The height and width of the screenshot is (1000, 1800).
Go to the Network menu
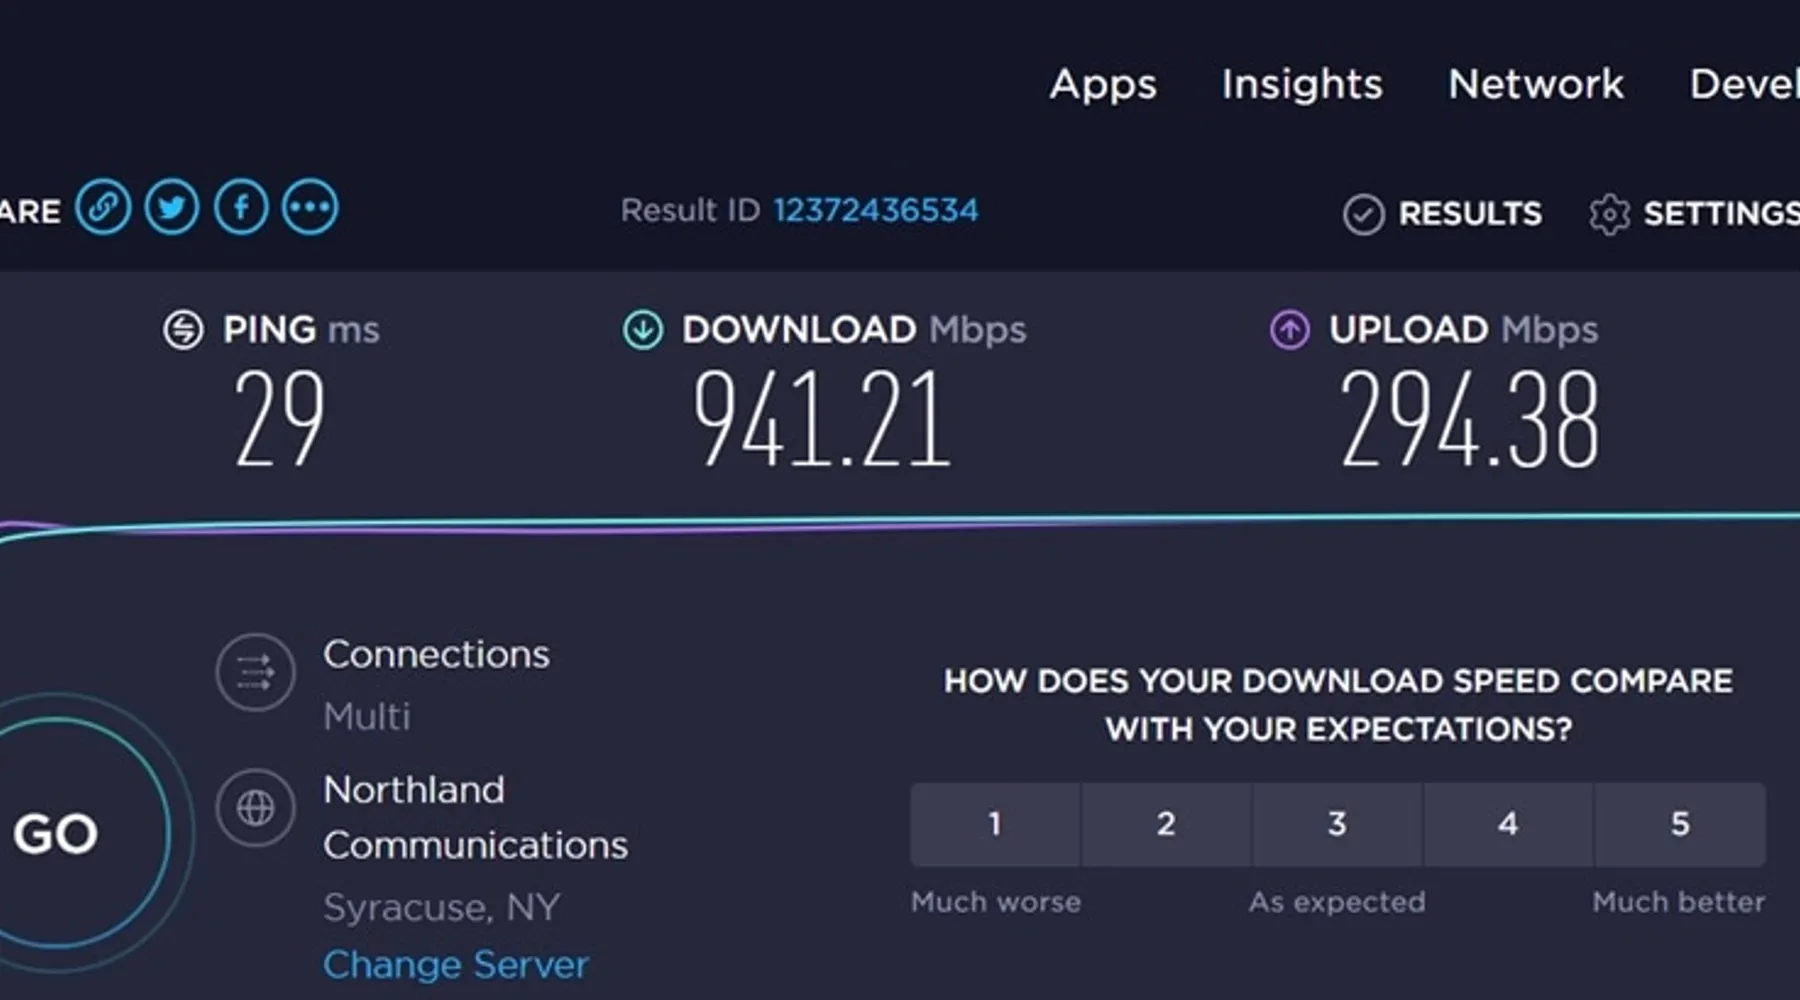coord(1536,84)
